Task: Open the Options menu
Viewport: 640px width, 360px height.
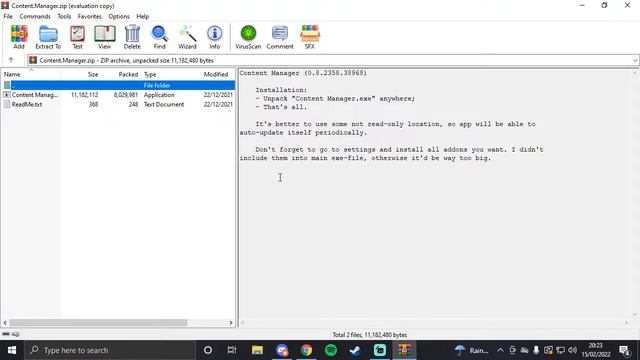Action: (119, 16)
